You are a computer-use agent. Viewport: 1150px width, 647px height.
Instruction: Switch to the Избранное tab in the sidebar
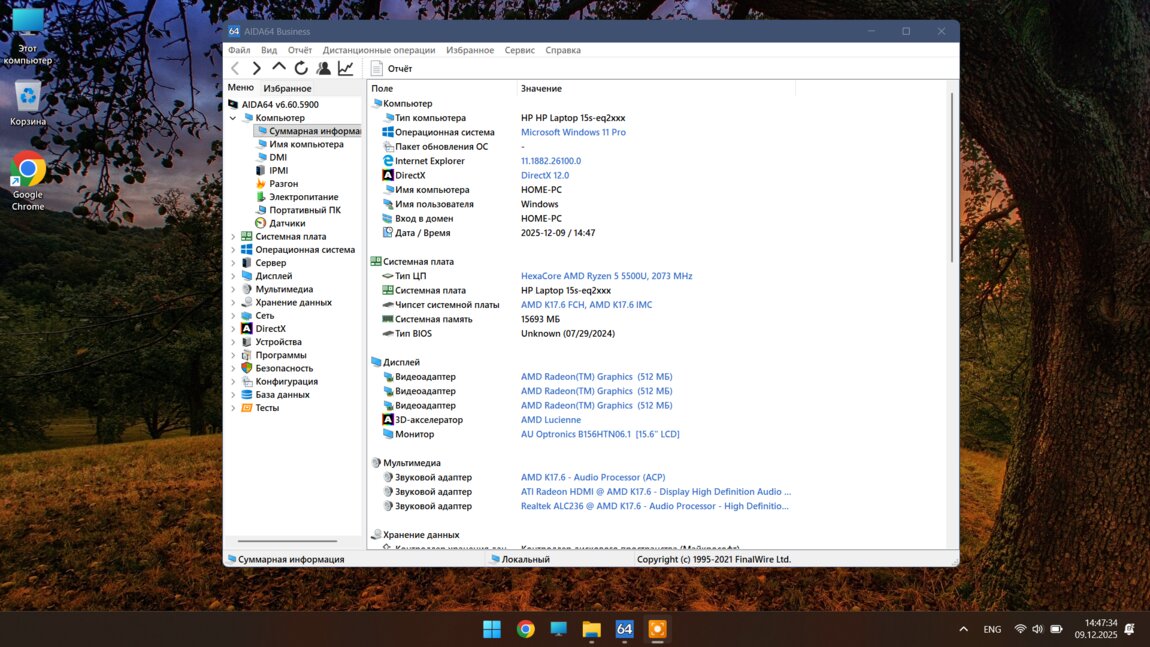[x=287, y=88]
